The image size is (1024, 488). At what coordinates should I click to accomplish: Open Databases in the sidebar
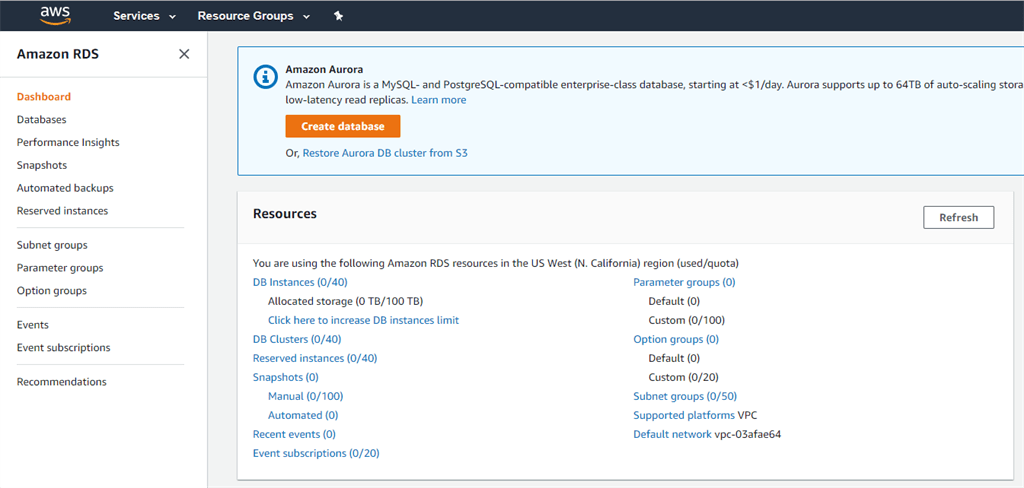pyautogui.click(x=42, y=120)
